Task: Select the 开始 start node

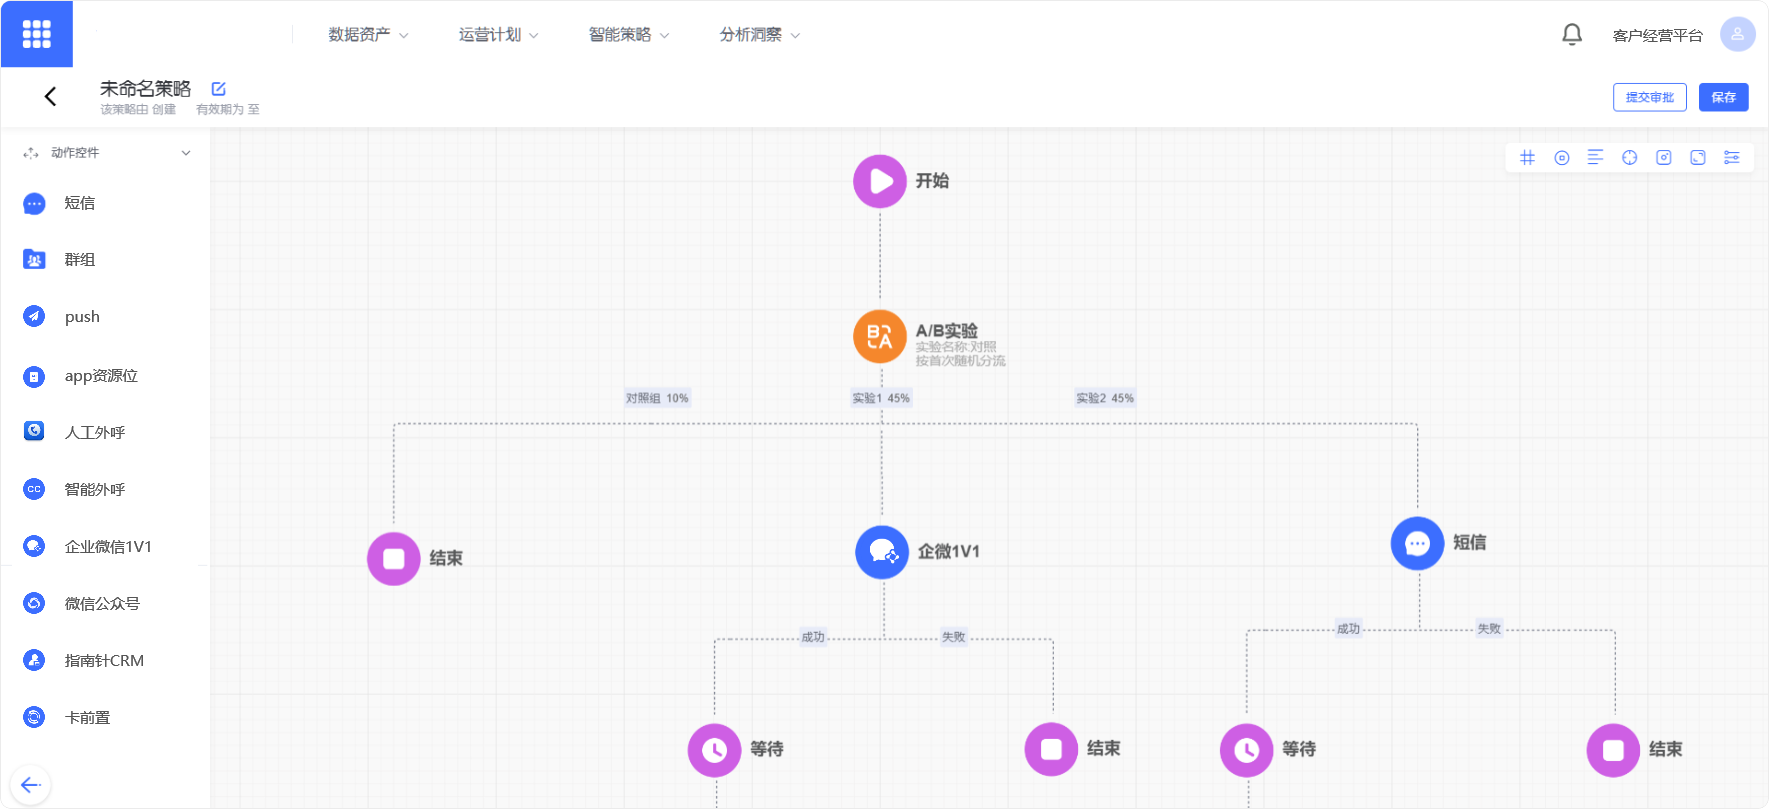Action: pos(880,181)
